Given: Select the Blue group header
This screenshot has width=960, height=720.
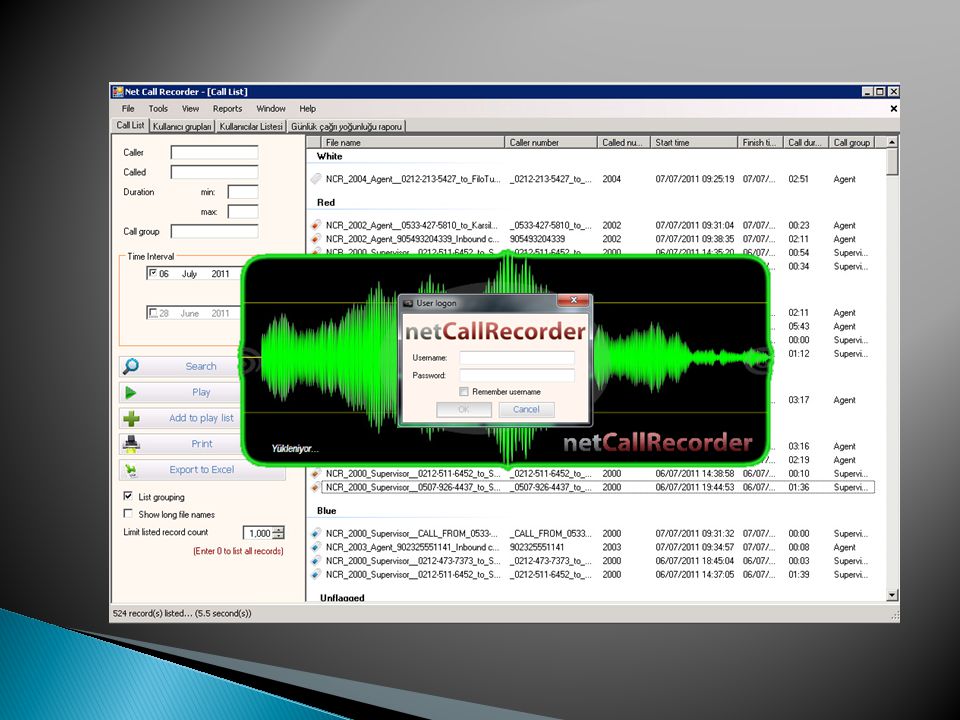Looking at the screenshot, I should (x=326, y=511).
